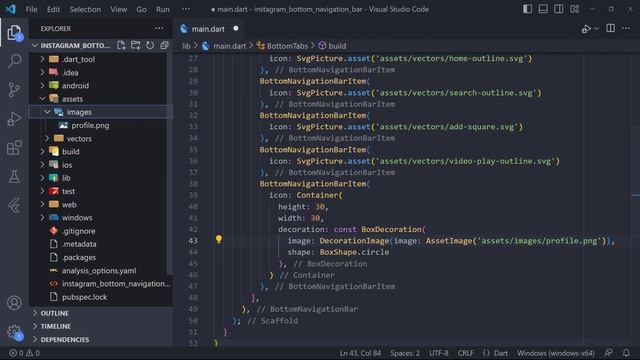Open the Run menu
This screenshot has width=640, height=360.
point(162,9)
